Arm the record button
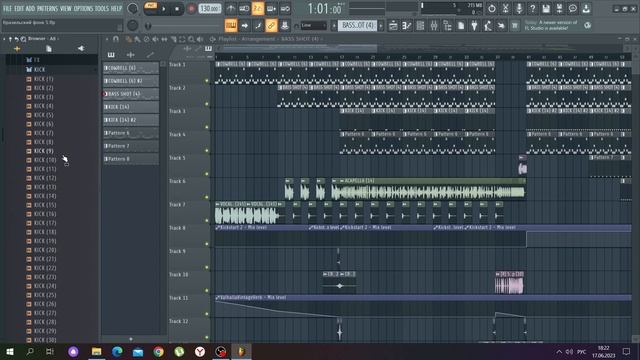This screenshot has width=640, height=360. (x=191, y=9)
